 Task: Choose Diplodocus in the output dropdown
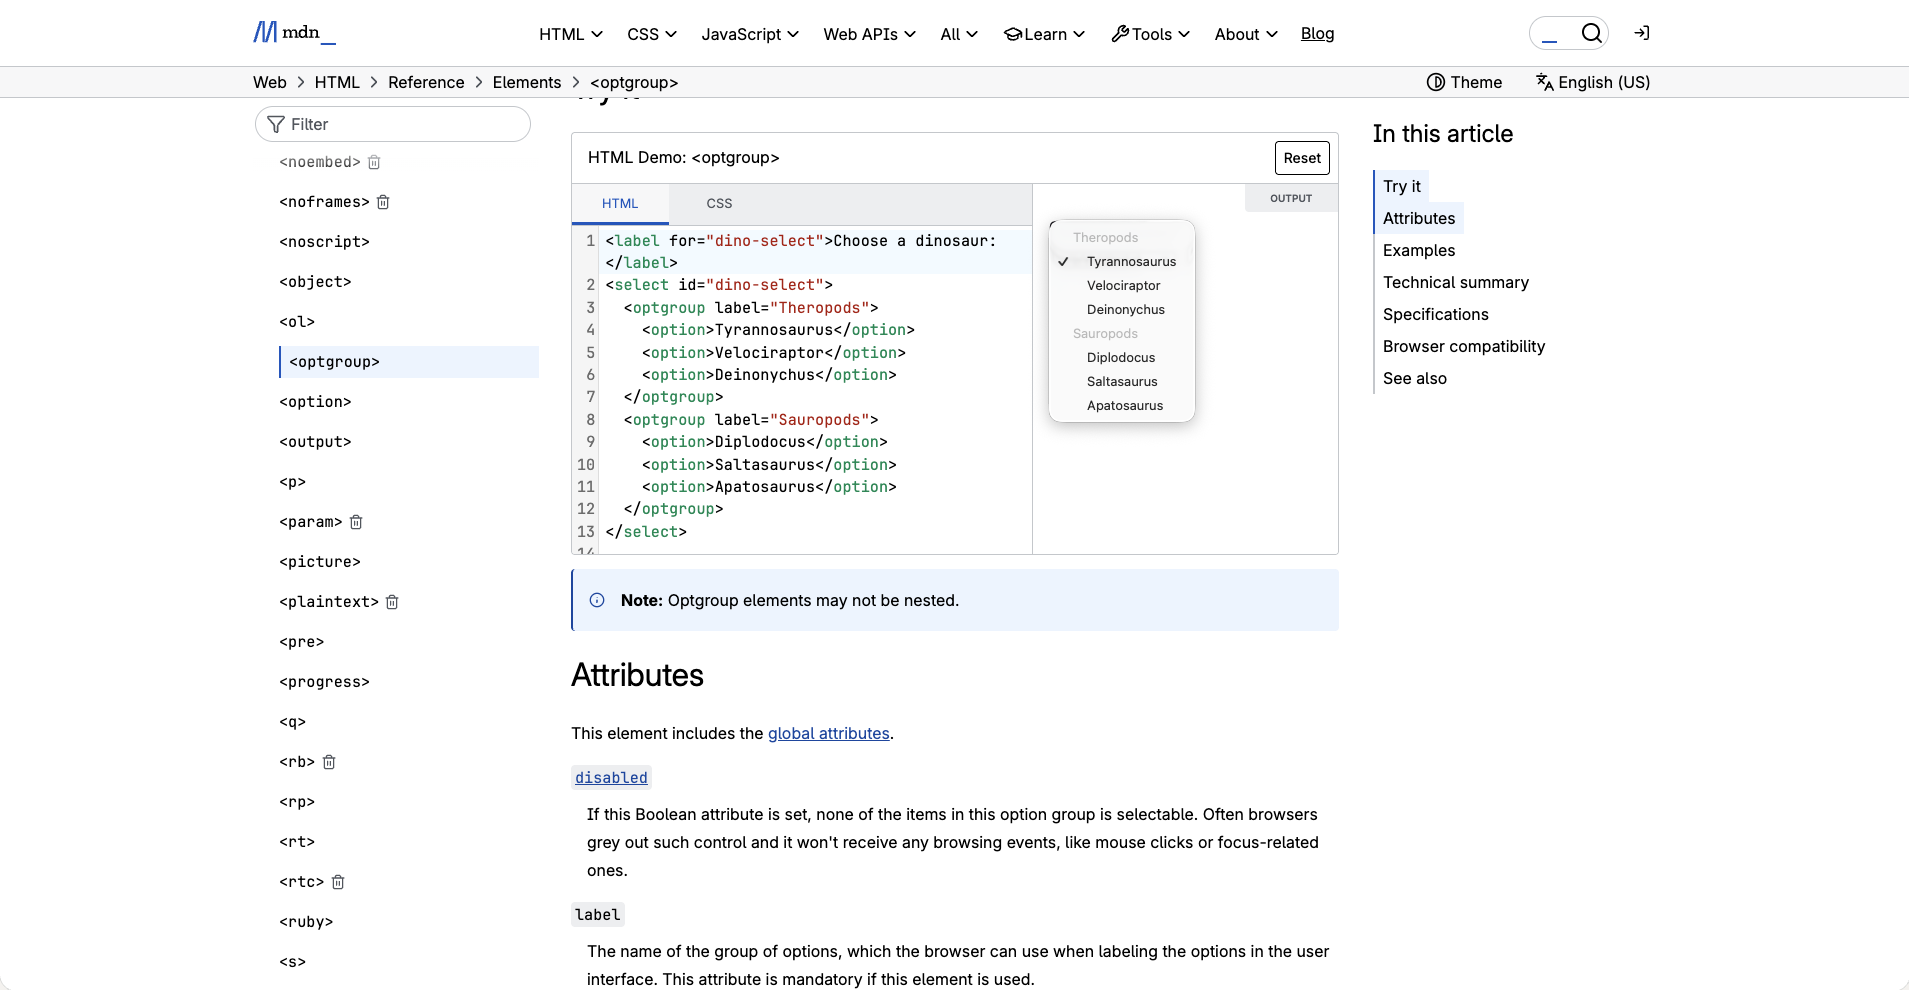pos(1120,358)
